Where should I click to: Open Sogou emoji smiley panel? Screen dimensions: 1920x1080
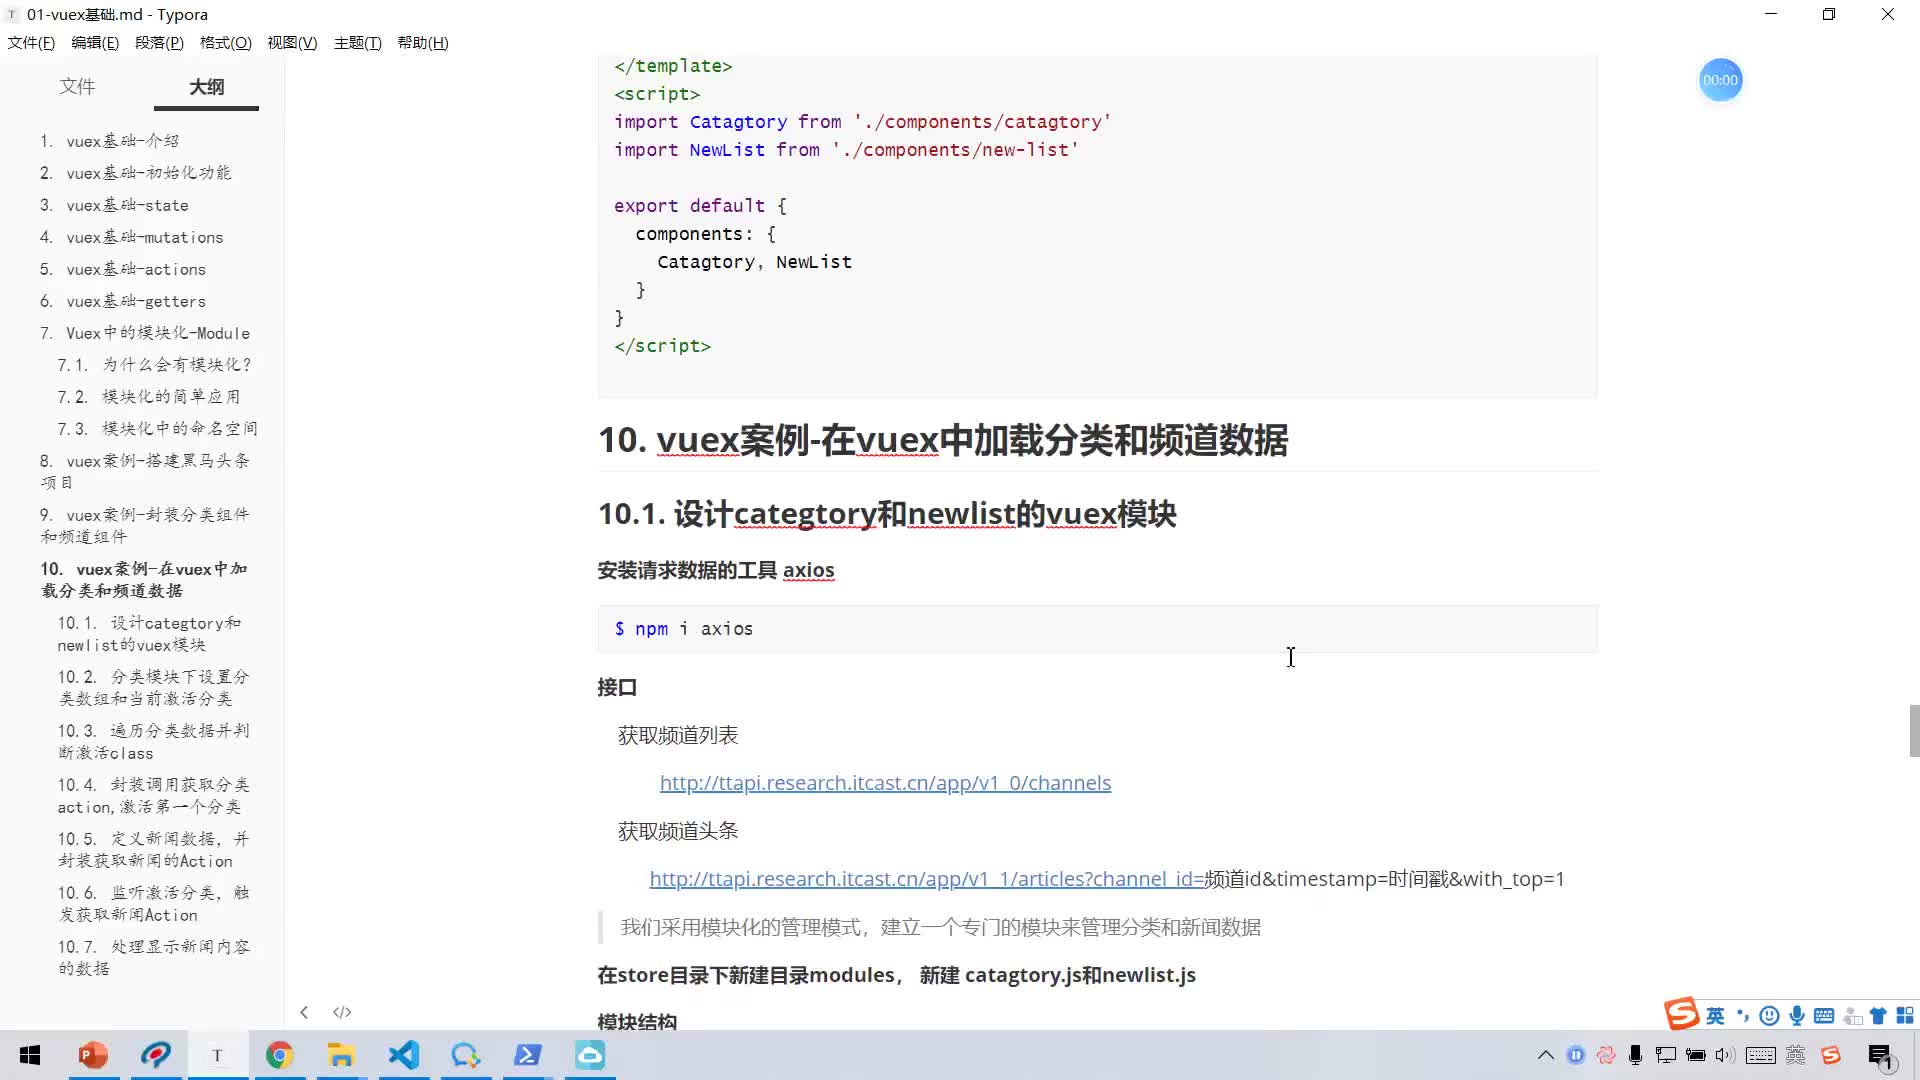(1769, 1016)
